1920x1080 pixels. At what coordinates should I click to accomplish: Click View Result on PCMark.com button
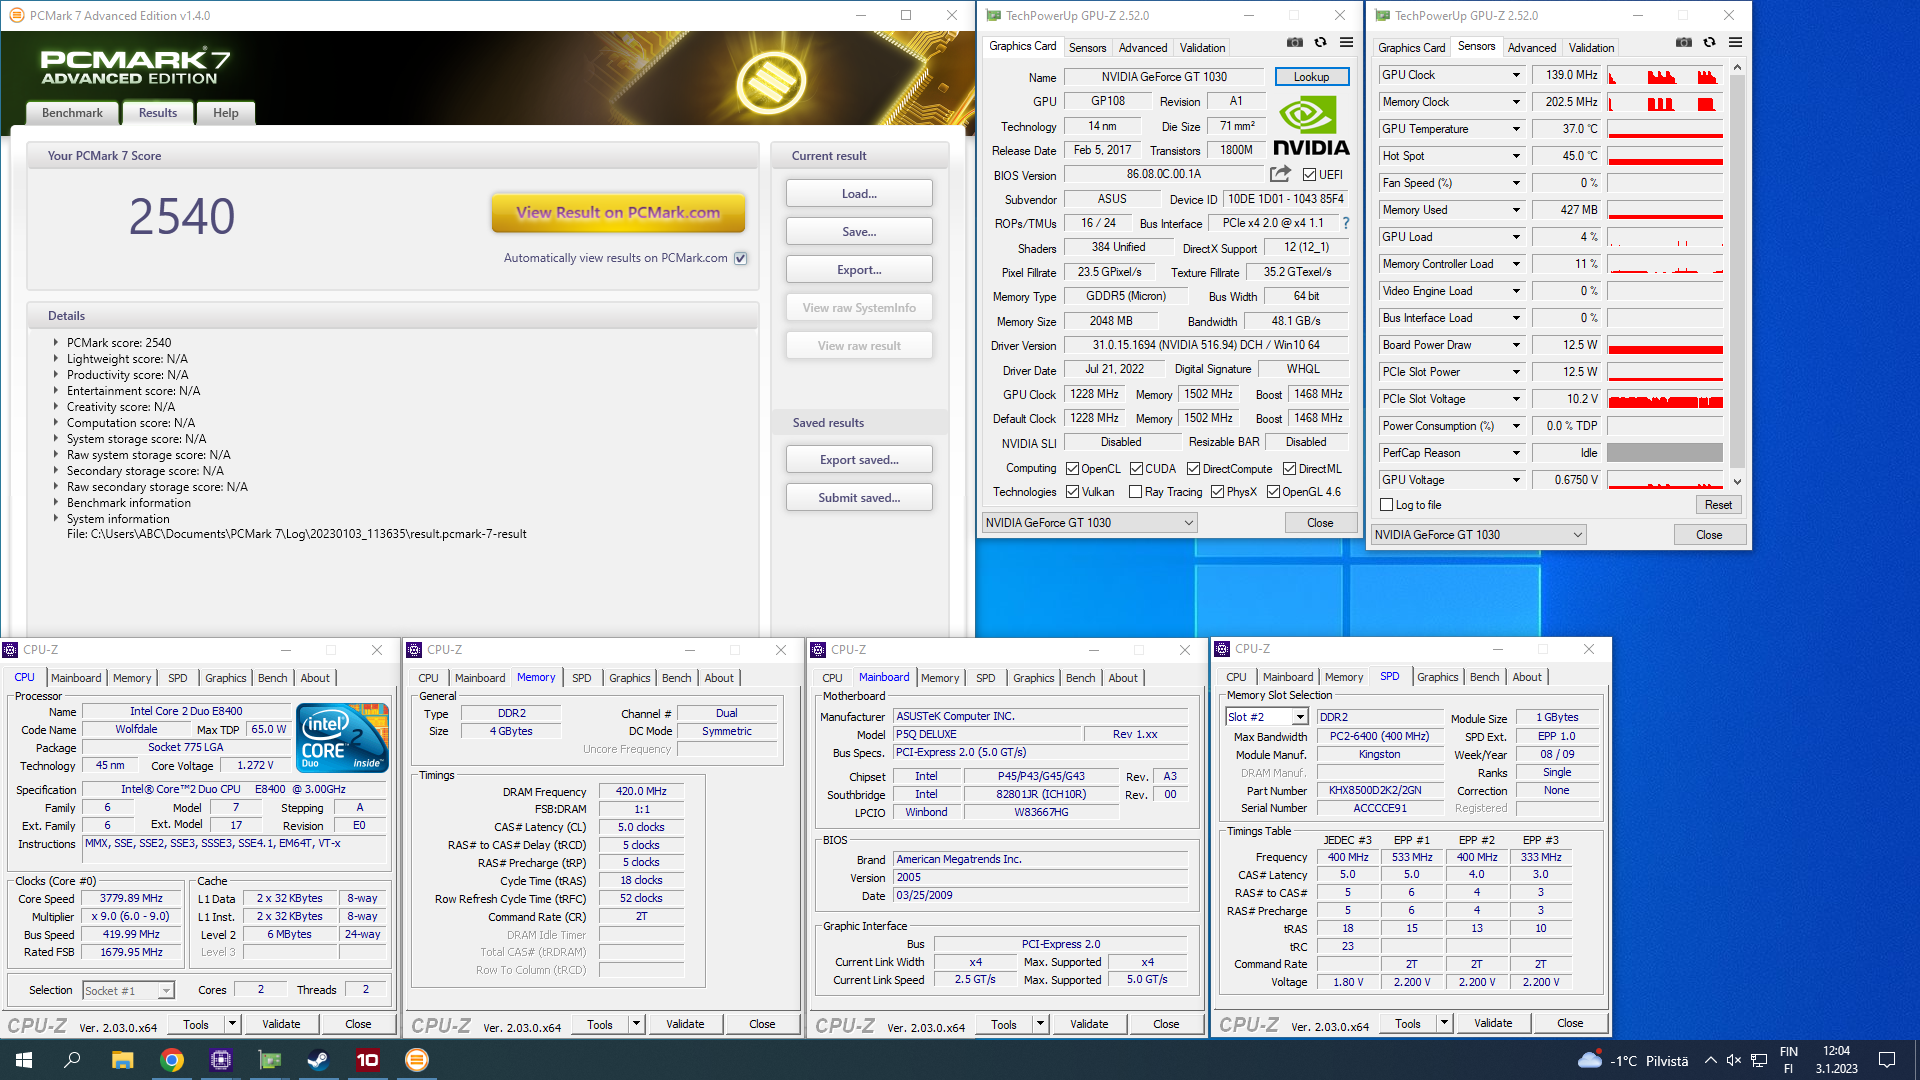[618, 212]
